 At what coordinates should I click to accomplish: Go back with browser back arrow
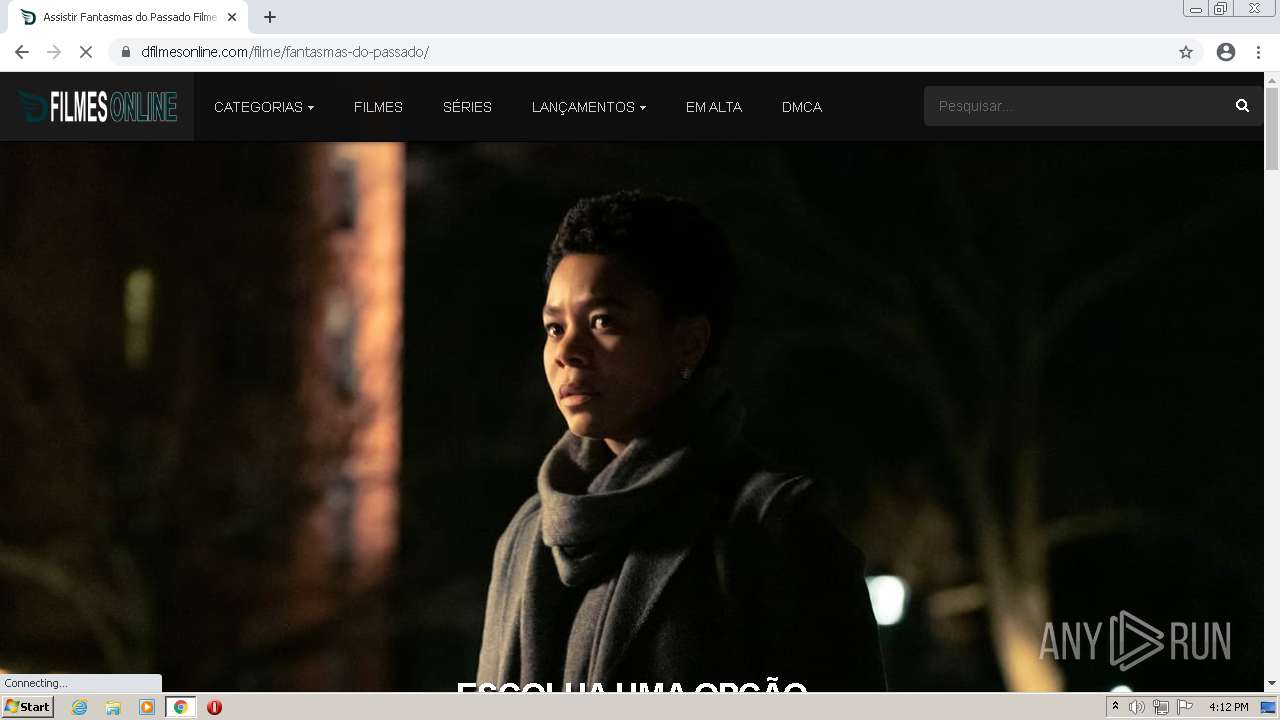pyautogui.click(x=22, y=52)
